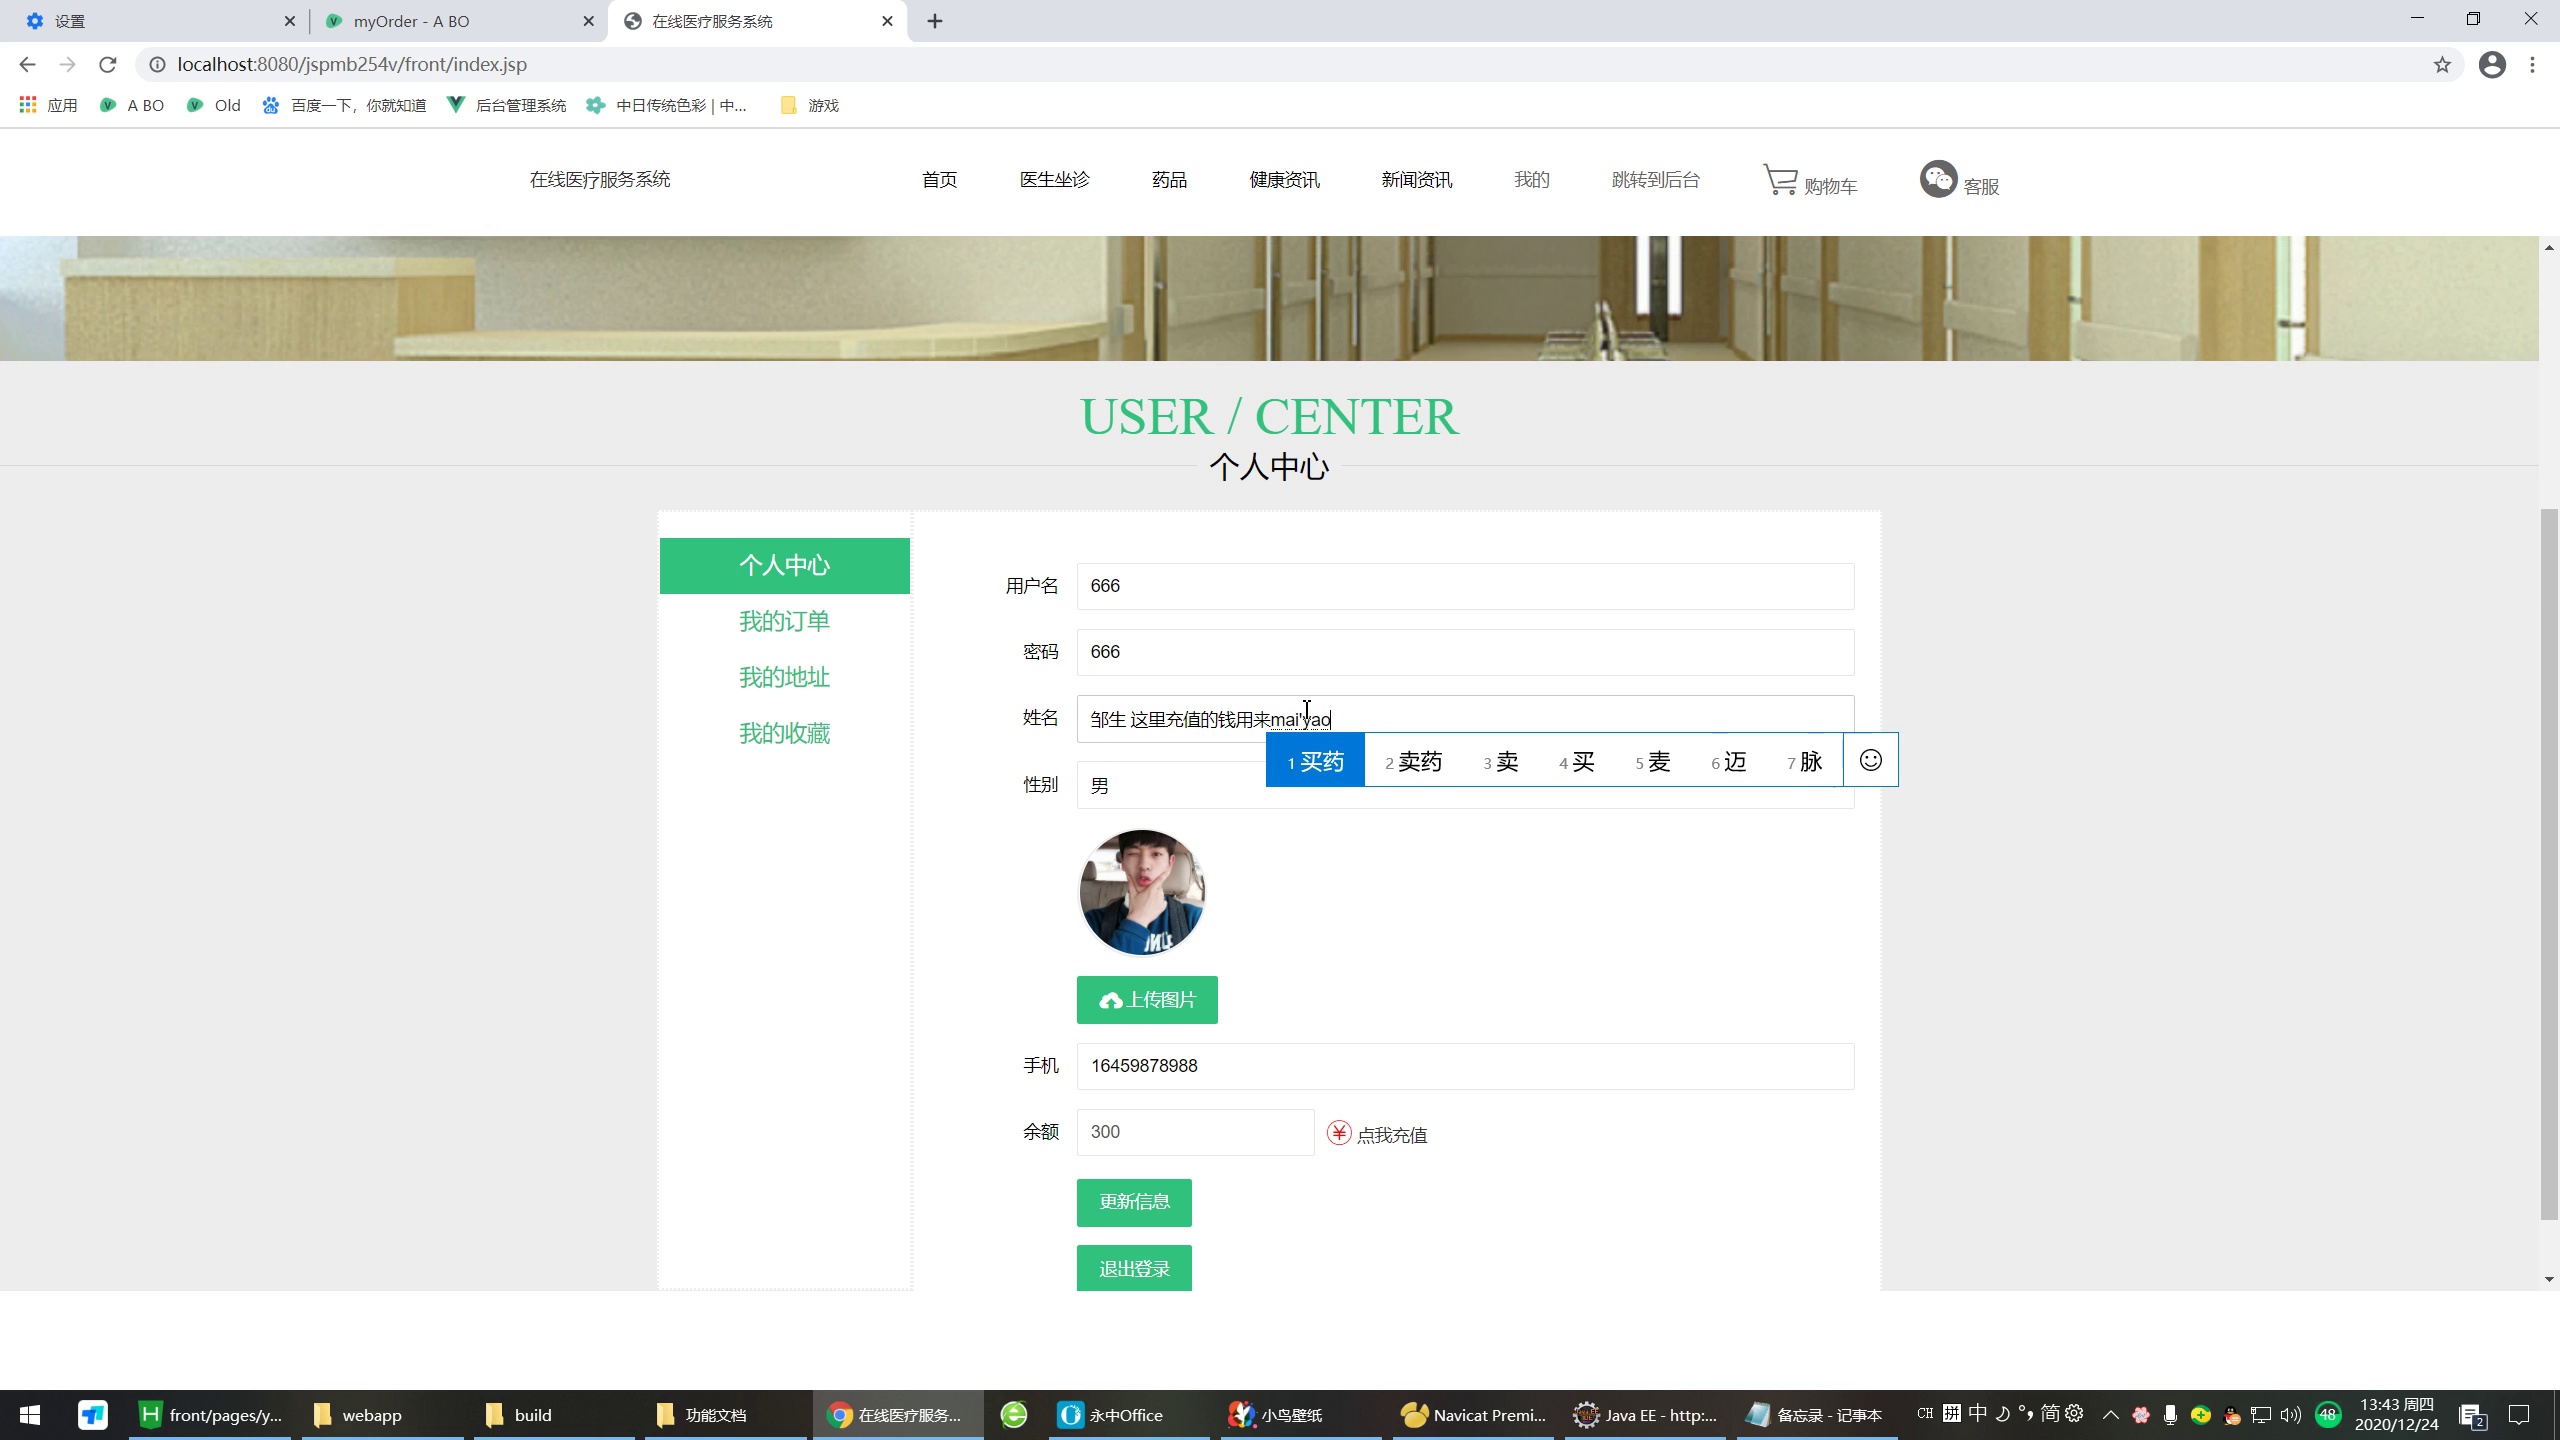Click the QQ penguin icon in system tray

pos(2231,1414)
